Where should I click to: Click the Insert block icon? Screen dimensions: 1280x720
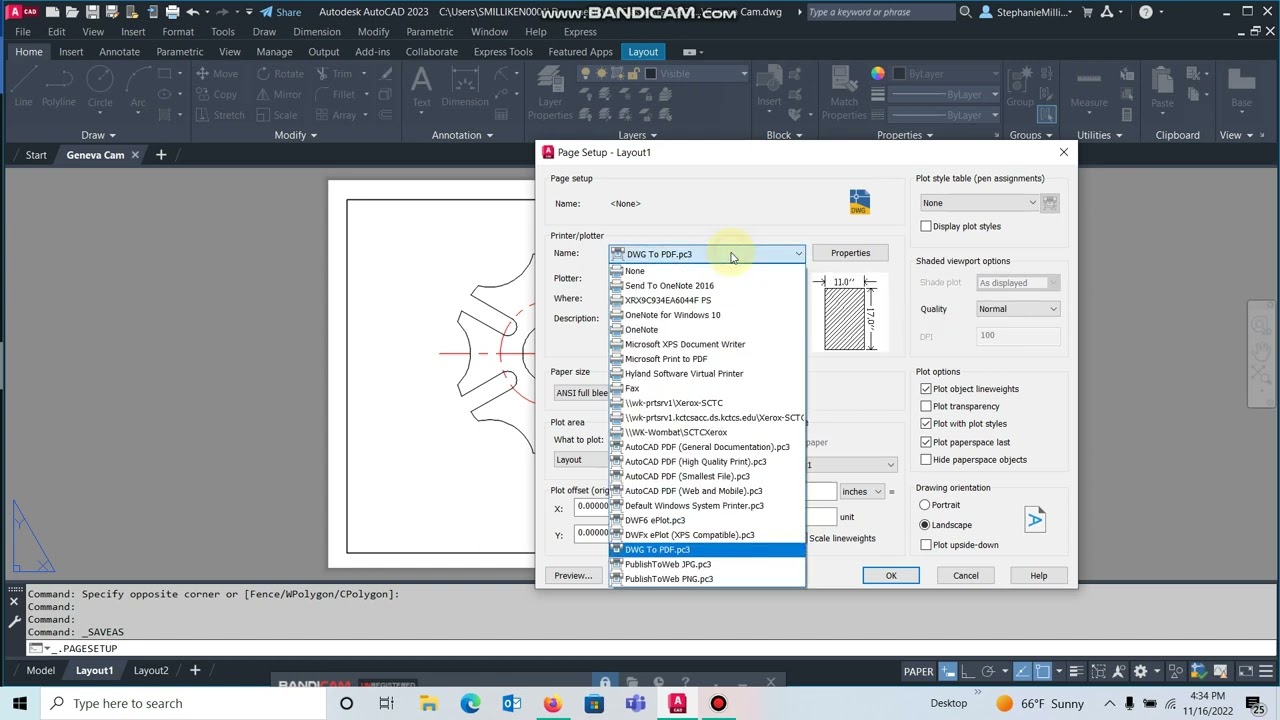pyautogui.click(x=769, y=87)
